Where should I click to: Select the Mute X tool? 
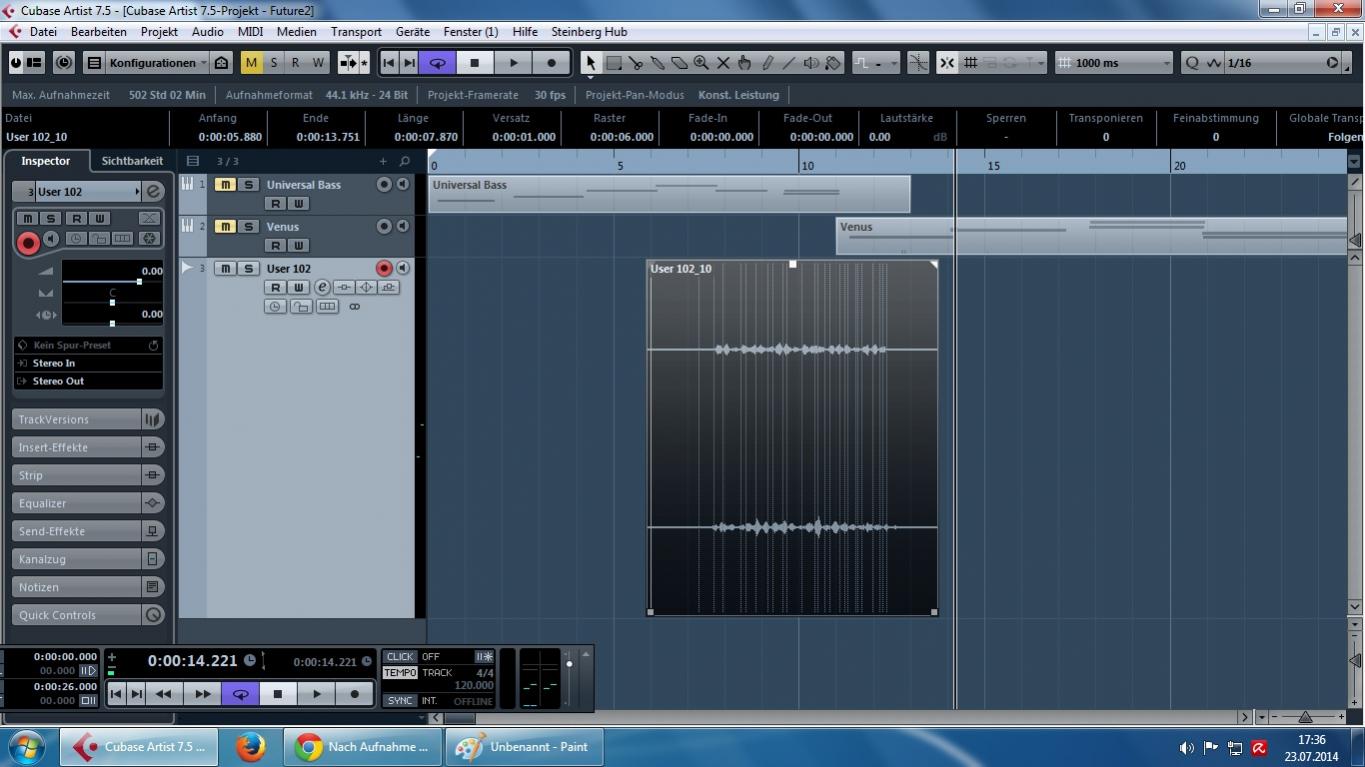(723, 63)
